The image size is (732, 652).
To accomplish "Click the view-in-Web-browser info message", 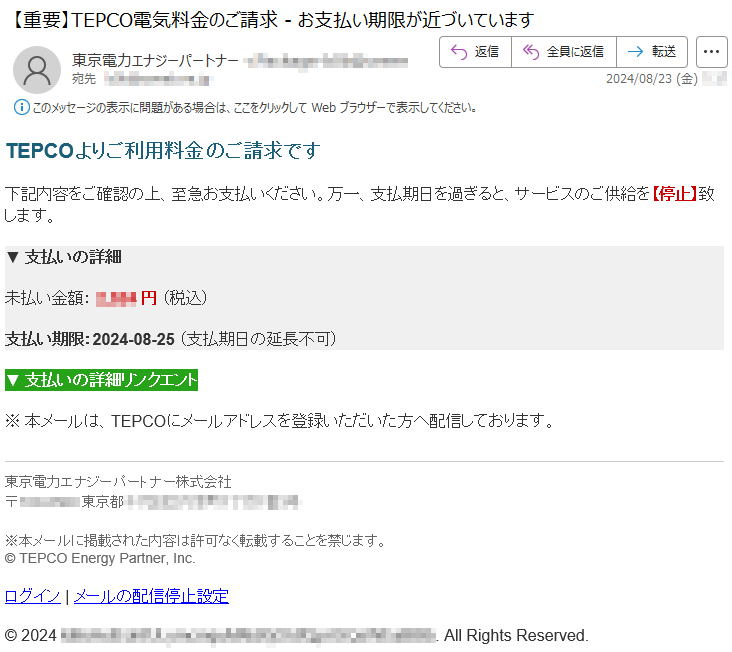I will coord(254,108).
